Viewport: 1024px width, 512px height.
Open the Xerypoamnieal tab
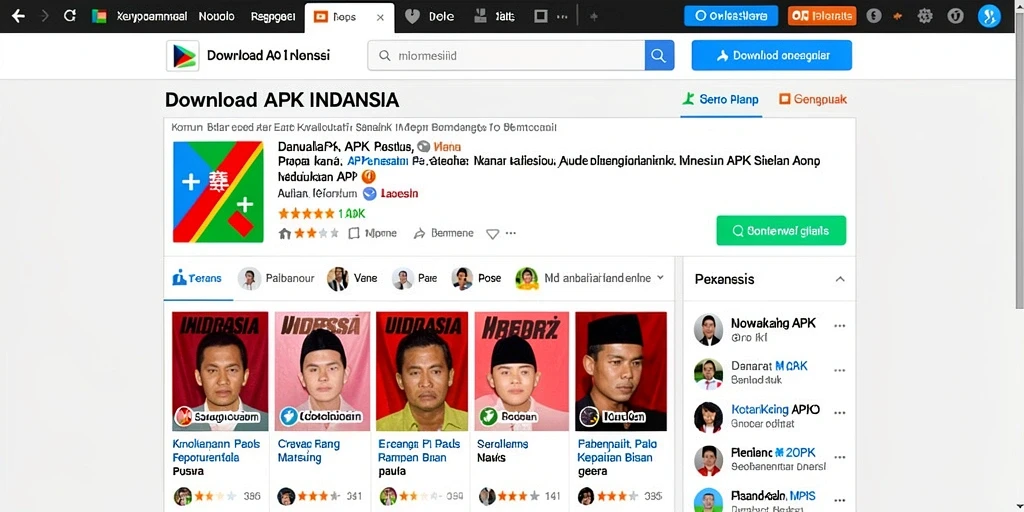click(x=152, y=16)
